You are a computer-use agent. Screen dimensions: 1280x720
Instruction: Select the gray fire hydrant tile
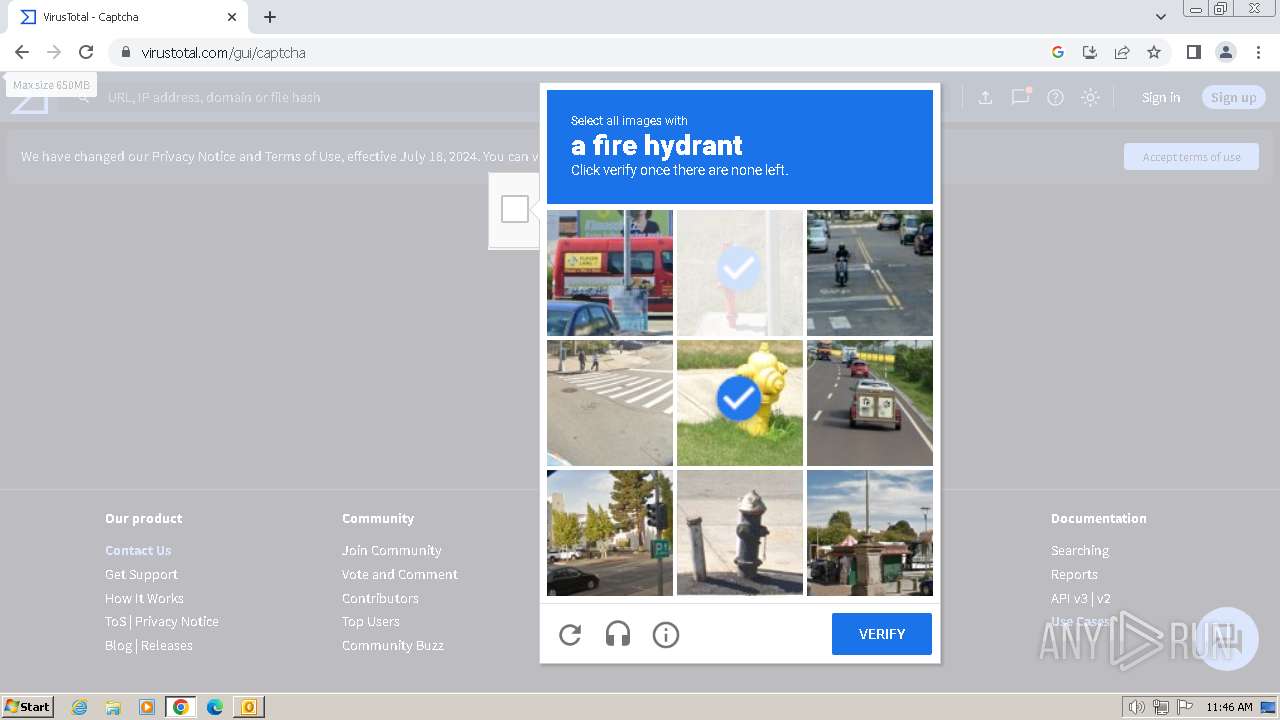(x=740, y=533)
